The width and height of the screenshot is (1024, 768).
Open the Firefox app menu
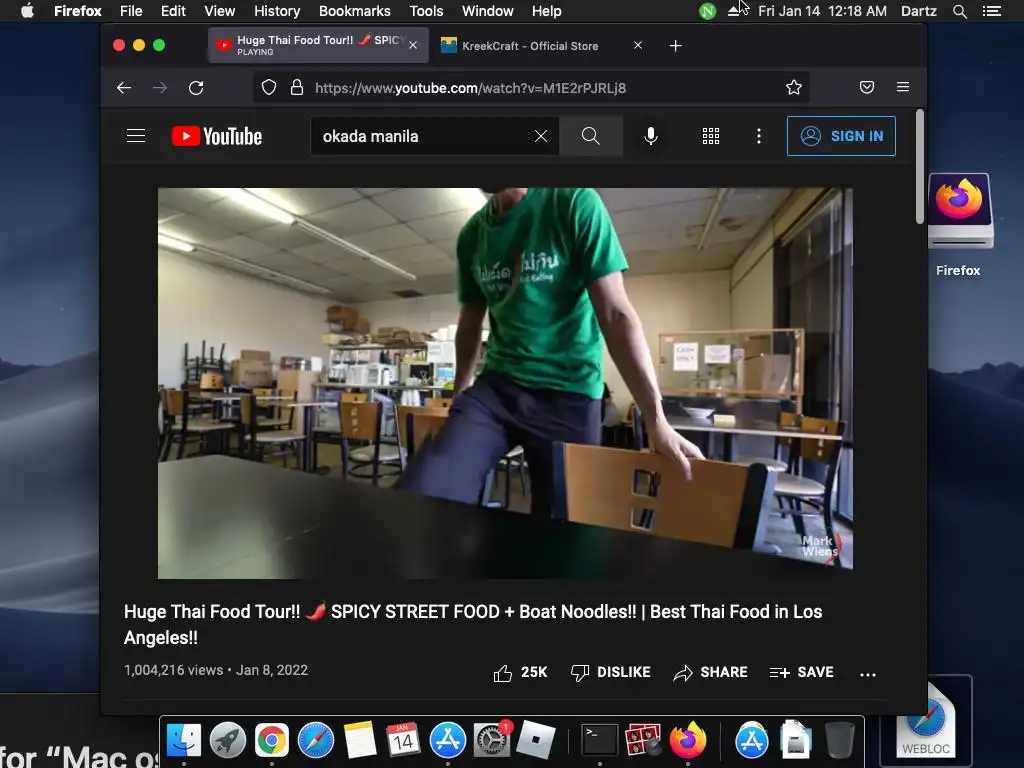pyautogui.click(x=77, y=11)
